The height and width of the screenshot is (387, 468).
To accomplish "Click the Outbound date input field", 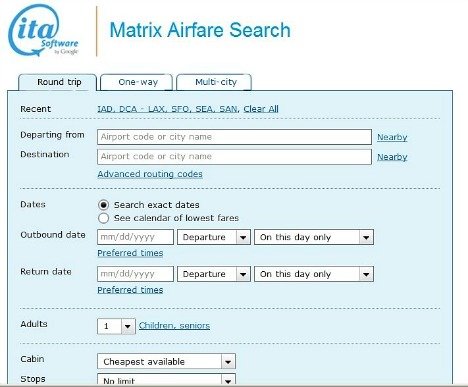I will click(x=135, y=237).
